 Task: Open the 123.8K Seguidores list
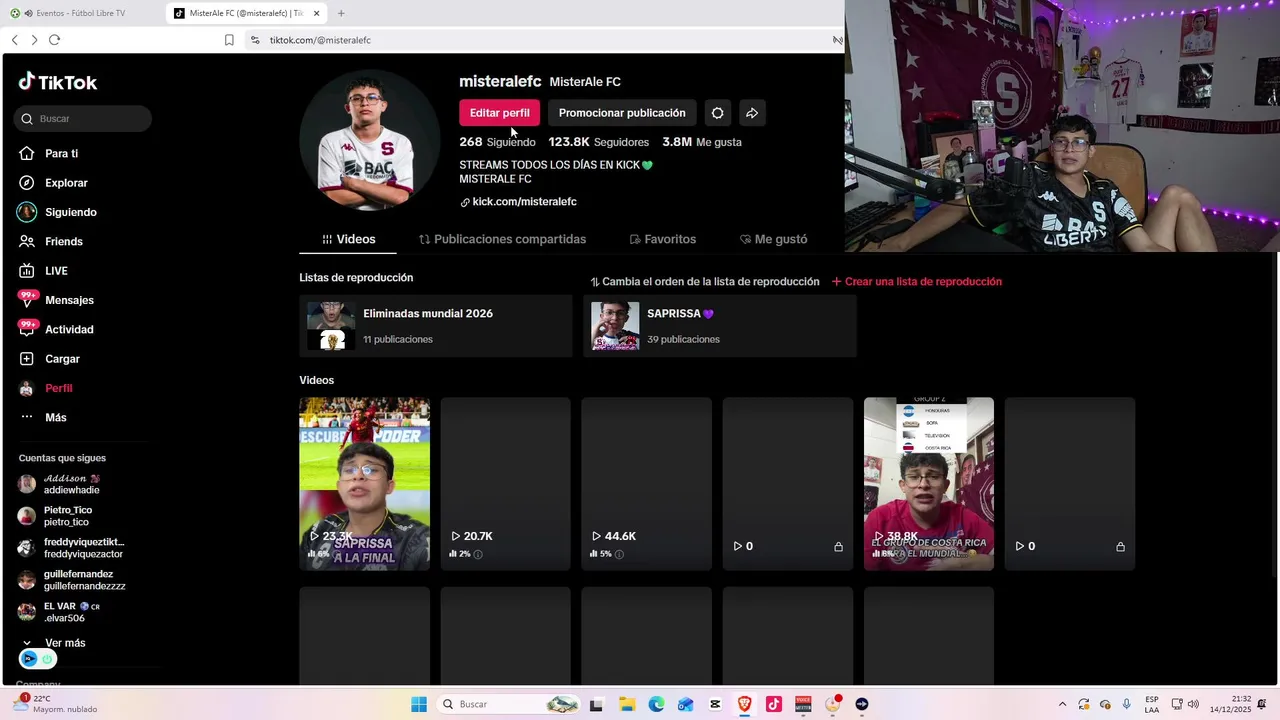point(598,142)
